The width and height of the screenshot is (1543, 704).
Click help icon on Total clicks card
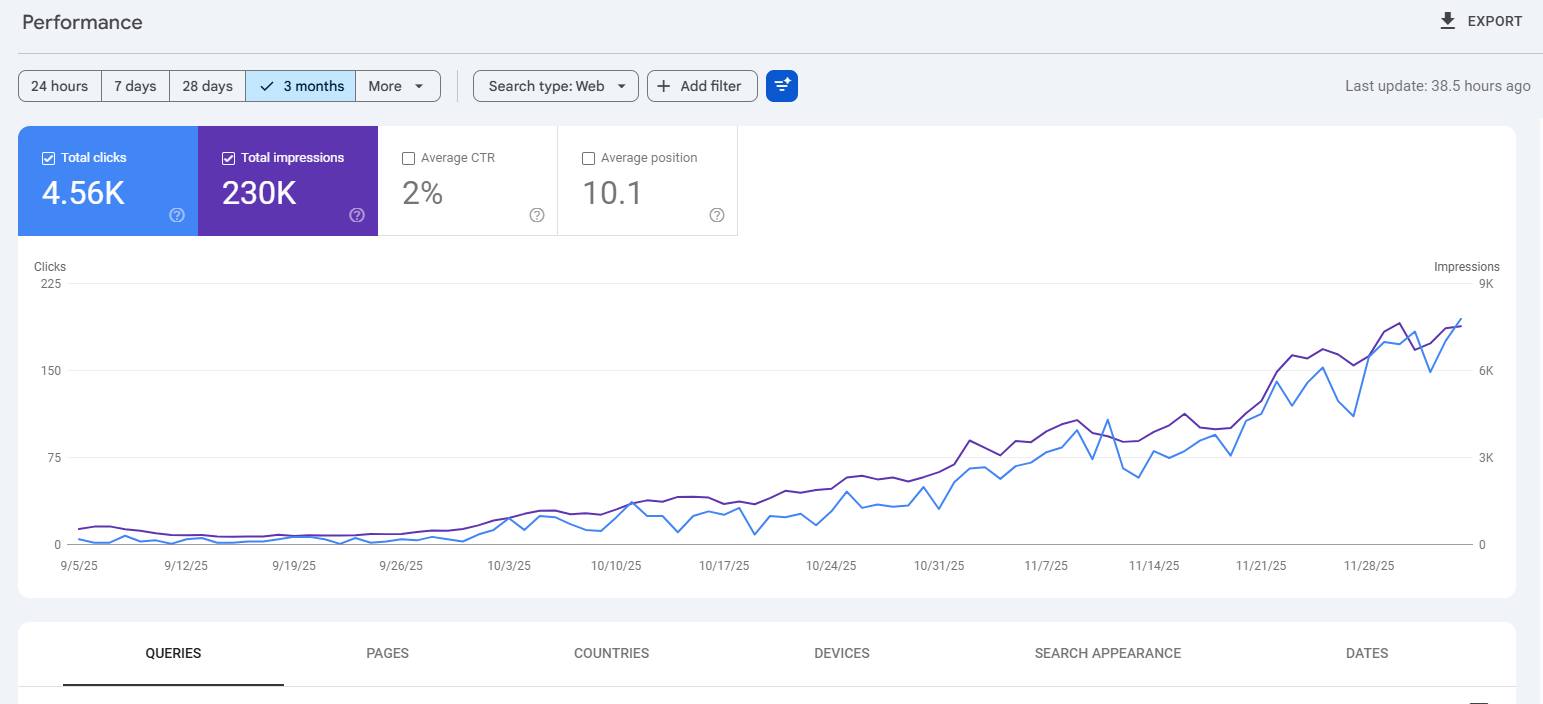click(x=177, y=215)
